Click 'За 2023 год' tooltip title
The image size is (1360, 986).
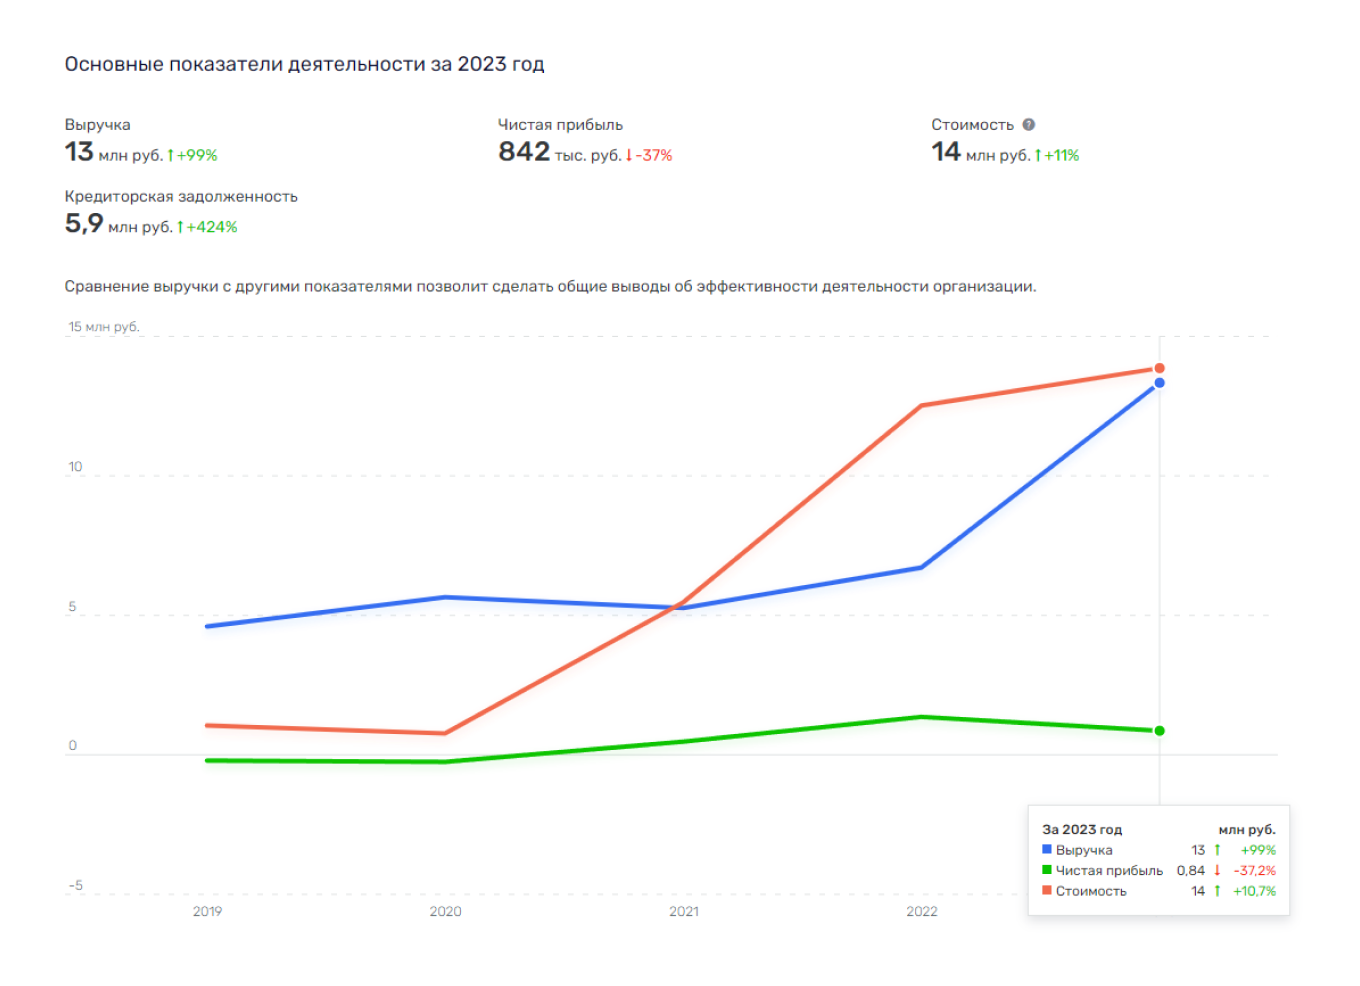point(1082,829)
